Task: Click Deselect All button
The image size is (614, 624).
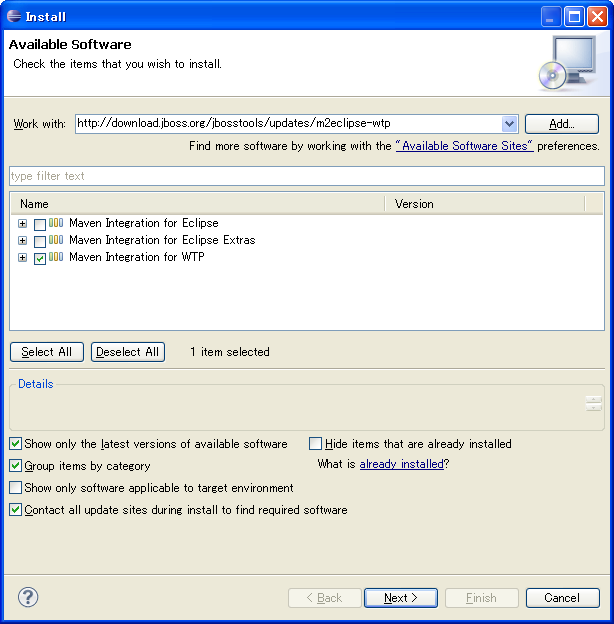Action: [128, 352]
